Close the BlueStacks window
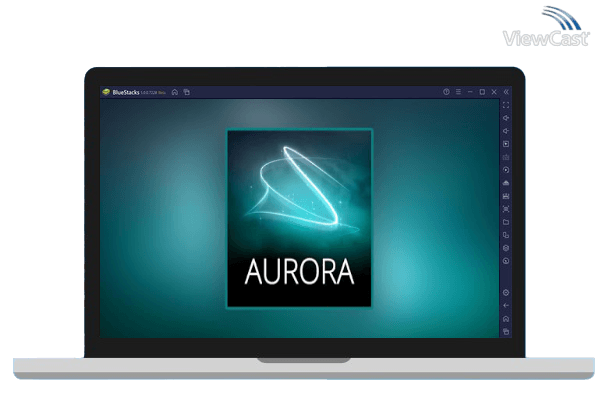 [494, 92]
